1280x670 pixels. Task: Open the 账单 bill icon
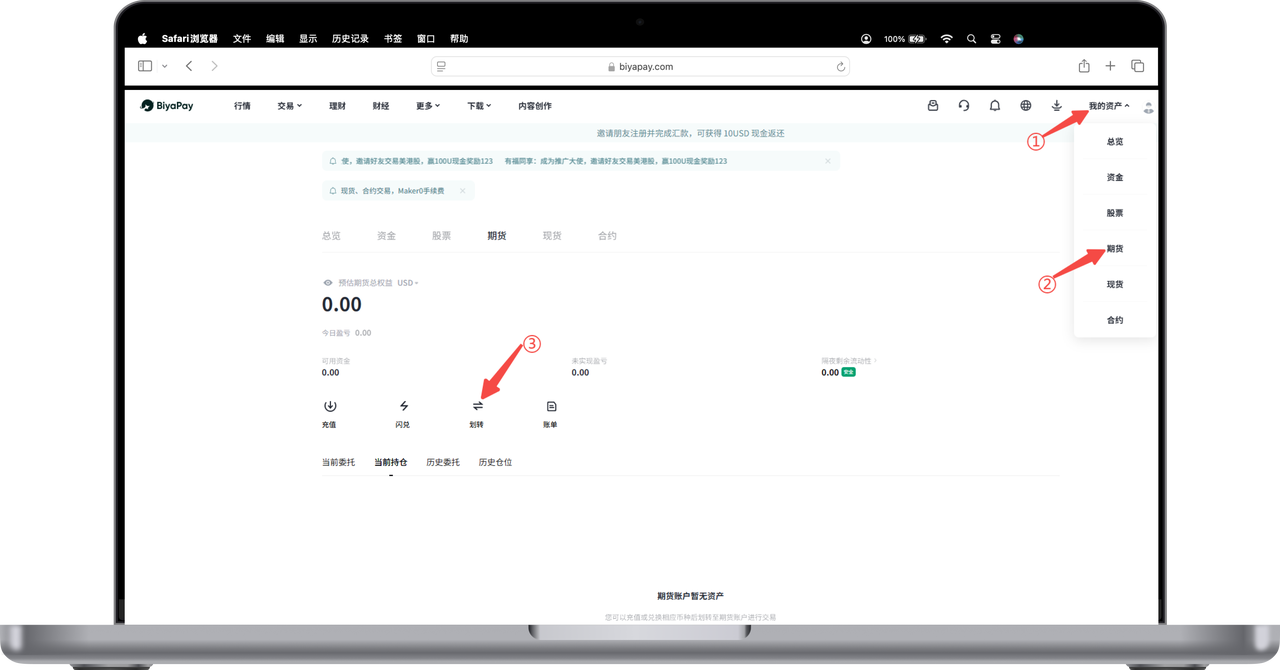(550, 407)
